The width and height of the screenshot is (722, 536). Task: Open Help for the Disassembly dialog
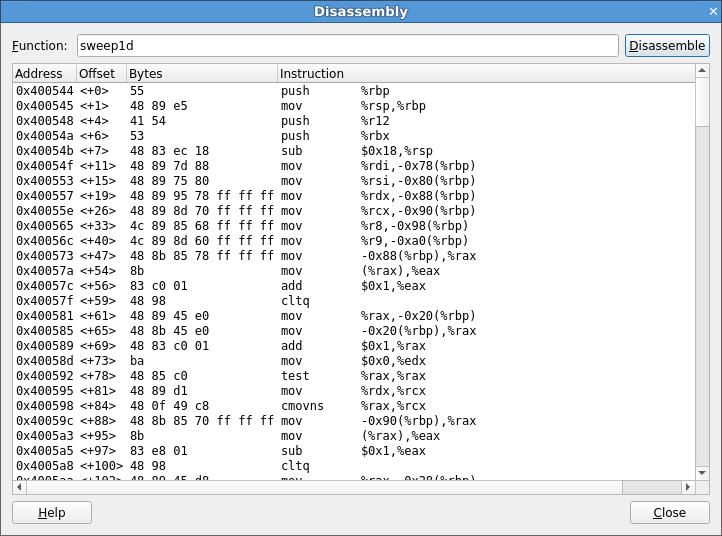coord(52,513)
